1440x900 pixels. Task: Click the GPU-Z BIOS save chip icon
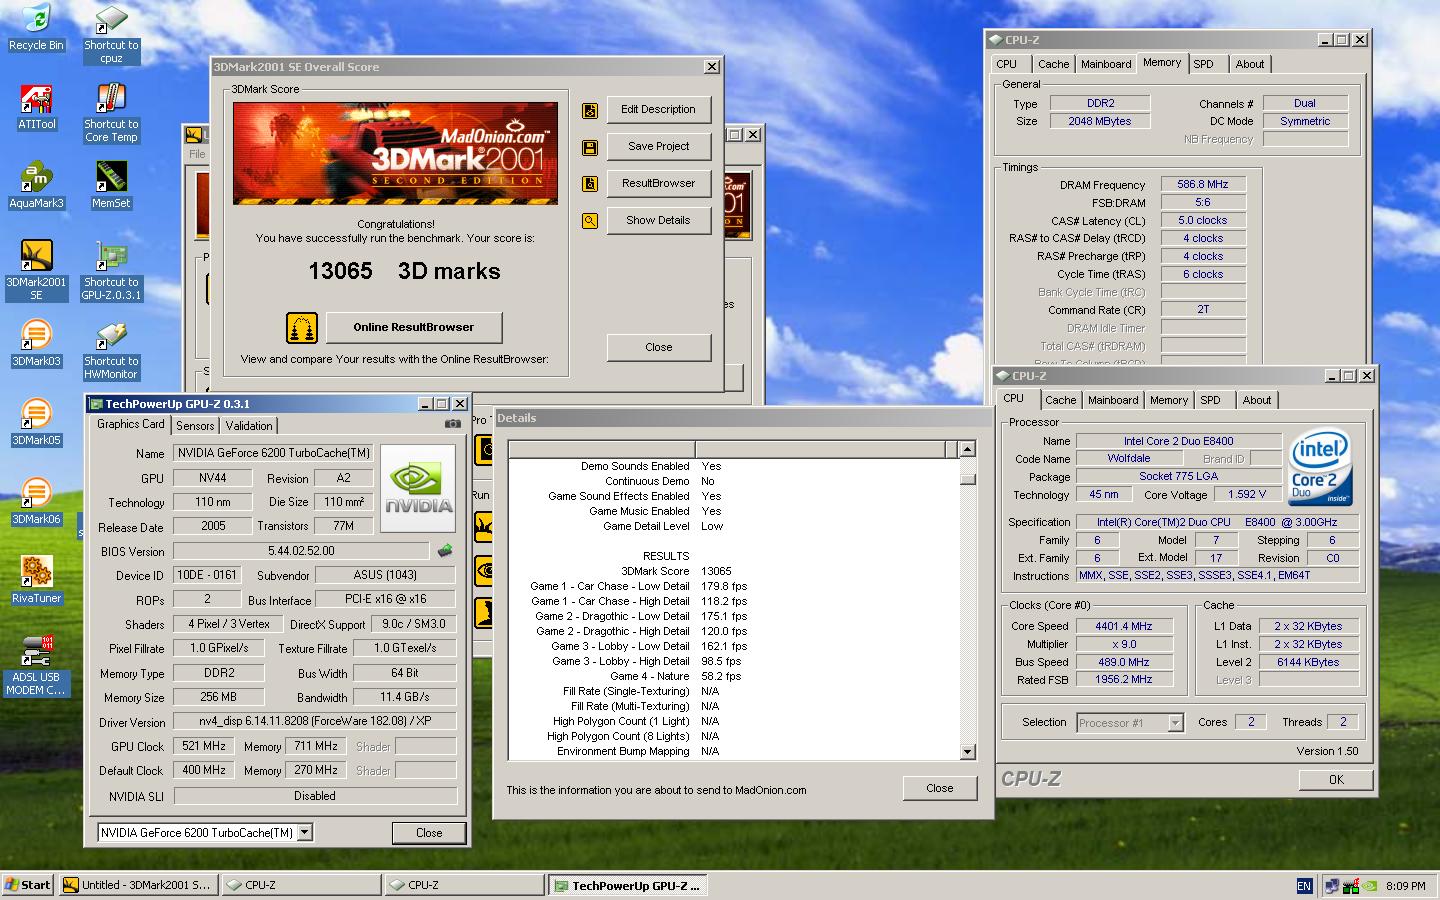tap(445, 550)
